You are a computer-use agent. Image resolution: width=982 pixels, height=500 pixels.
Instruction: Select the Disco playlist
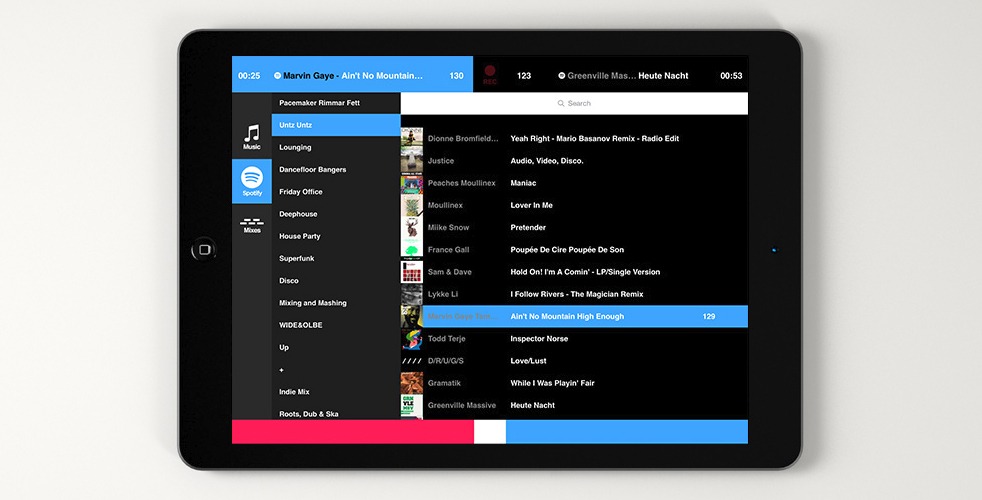point(336,281)
